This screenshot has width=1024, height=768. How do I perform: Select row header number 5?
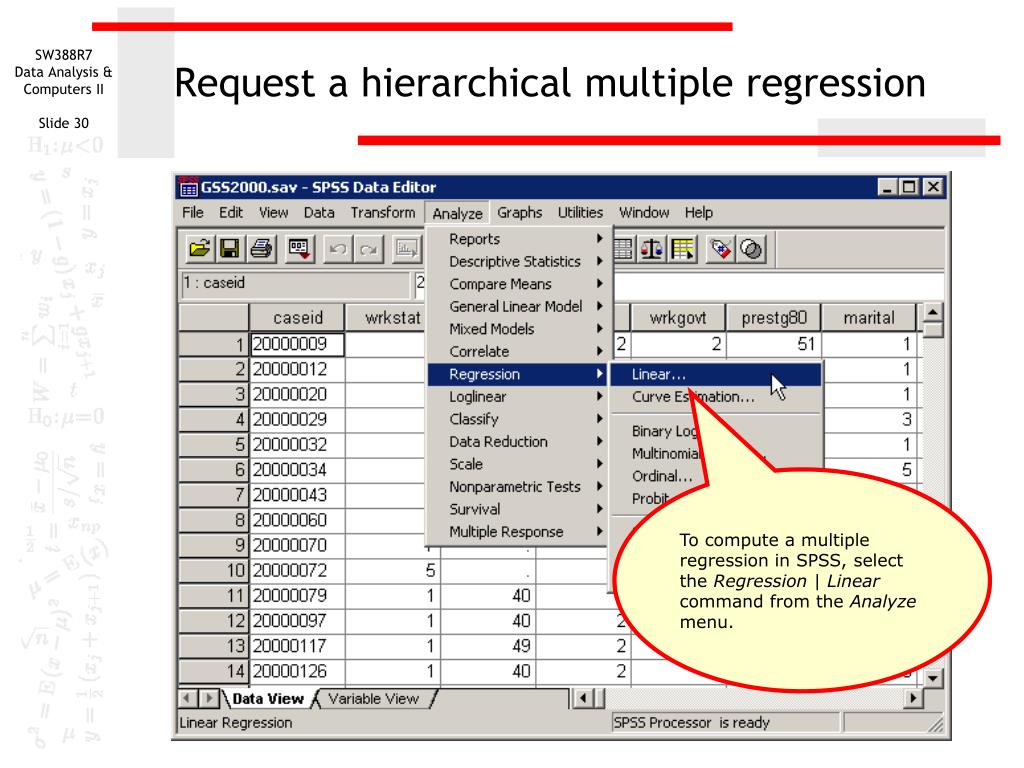click(214, 445)
